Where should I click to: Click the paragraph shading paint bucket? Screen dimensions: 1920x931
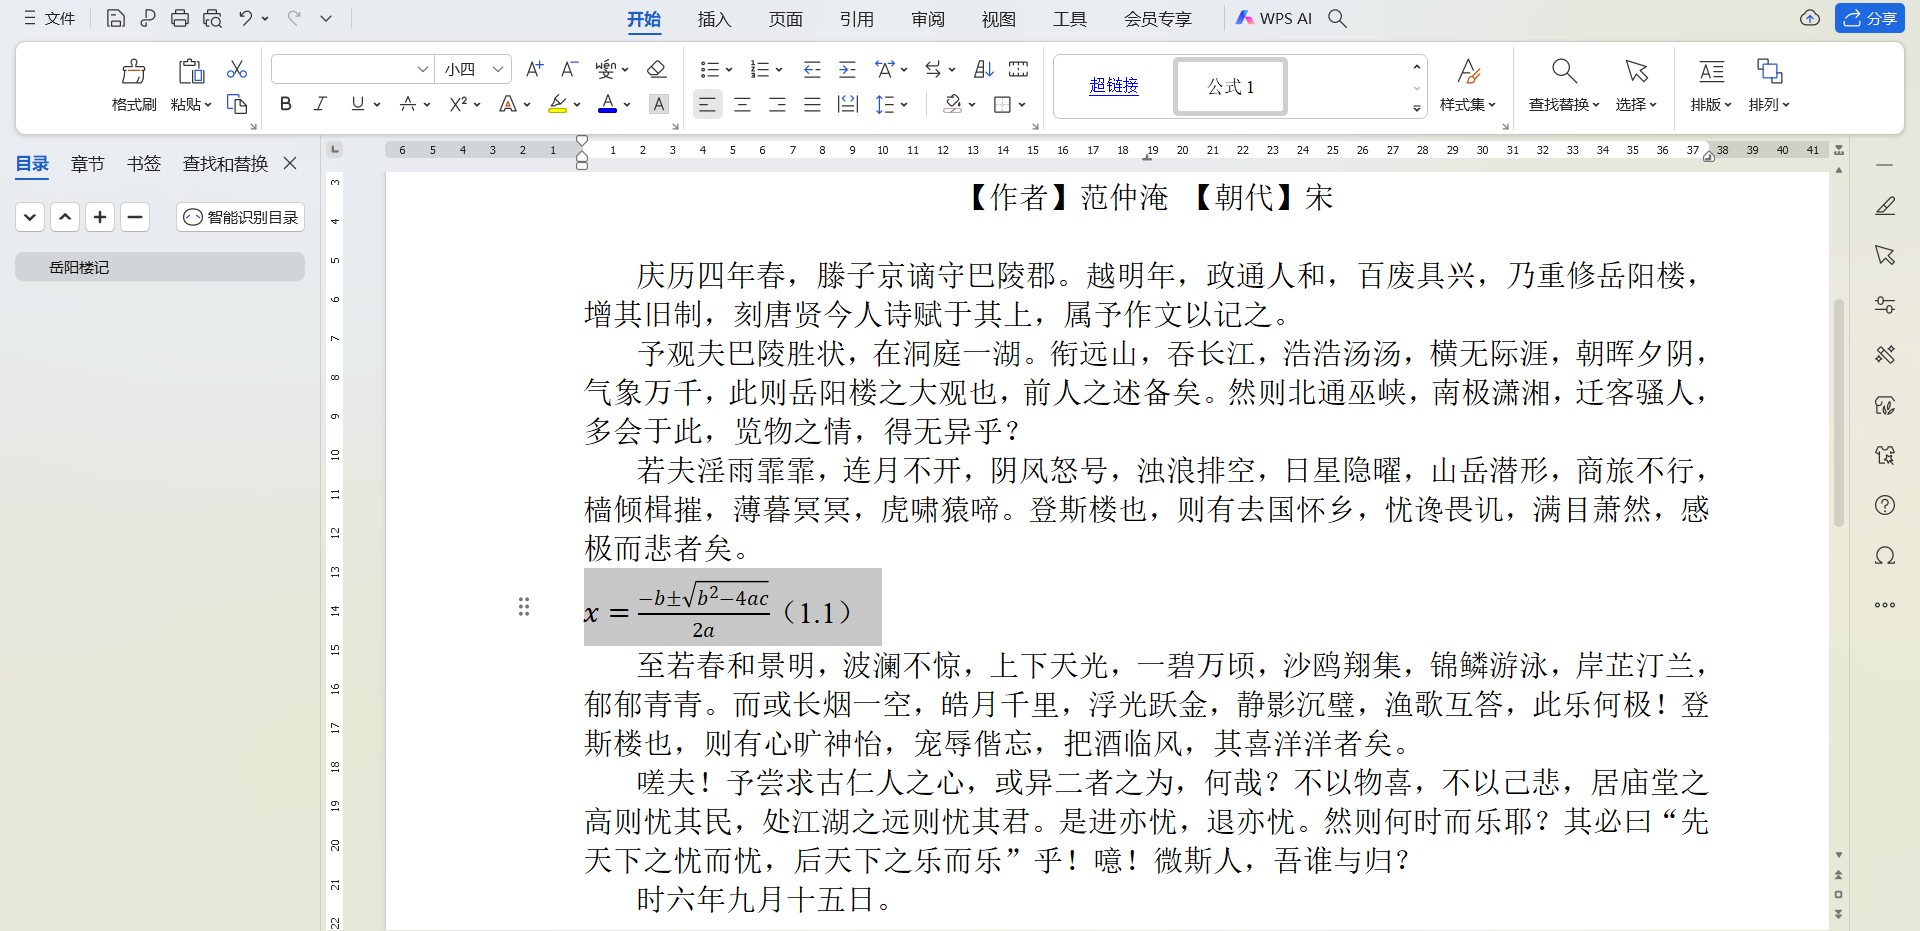[953, 104]
